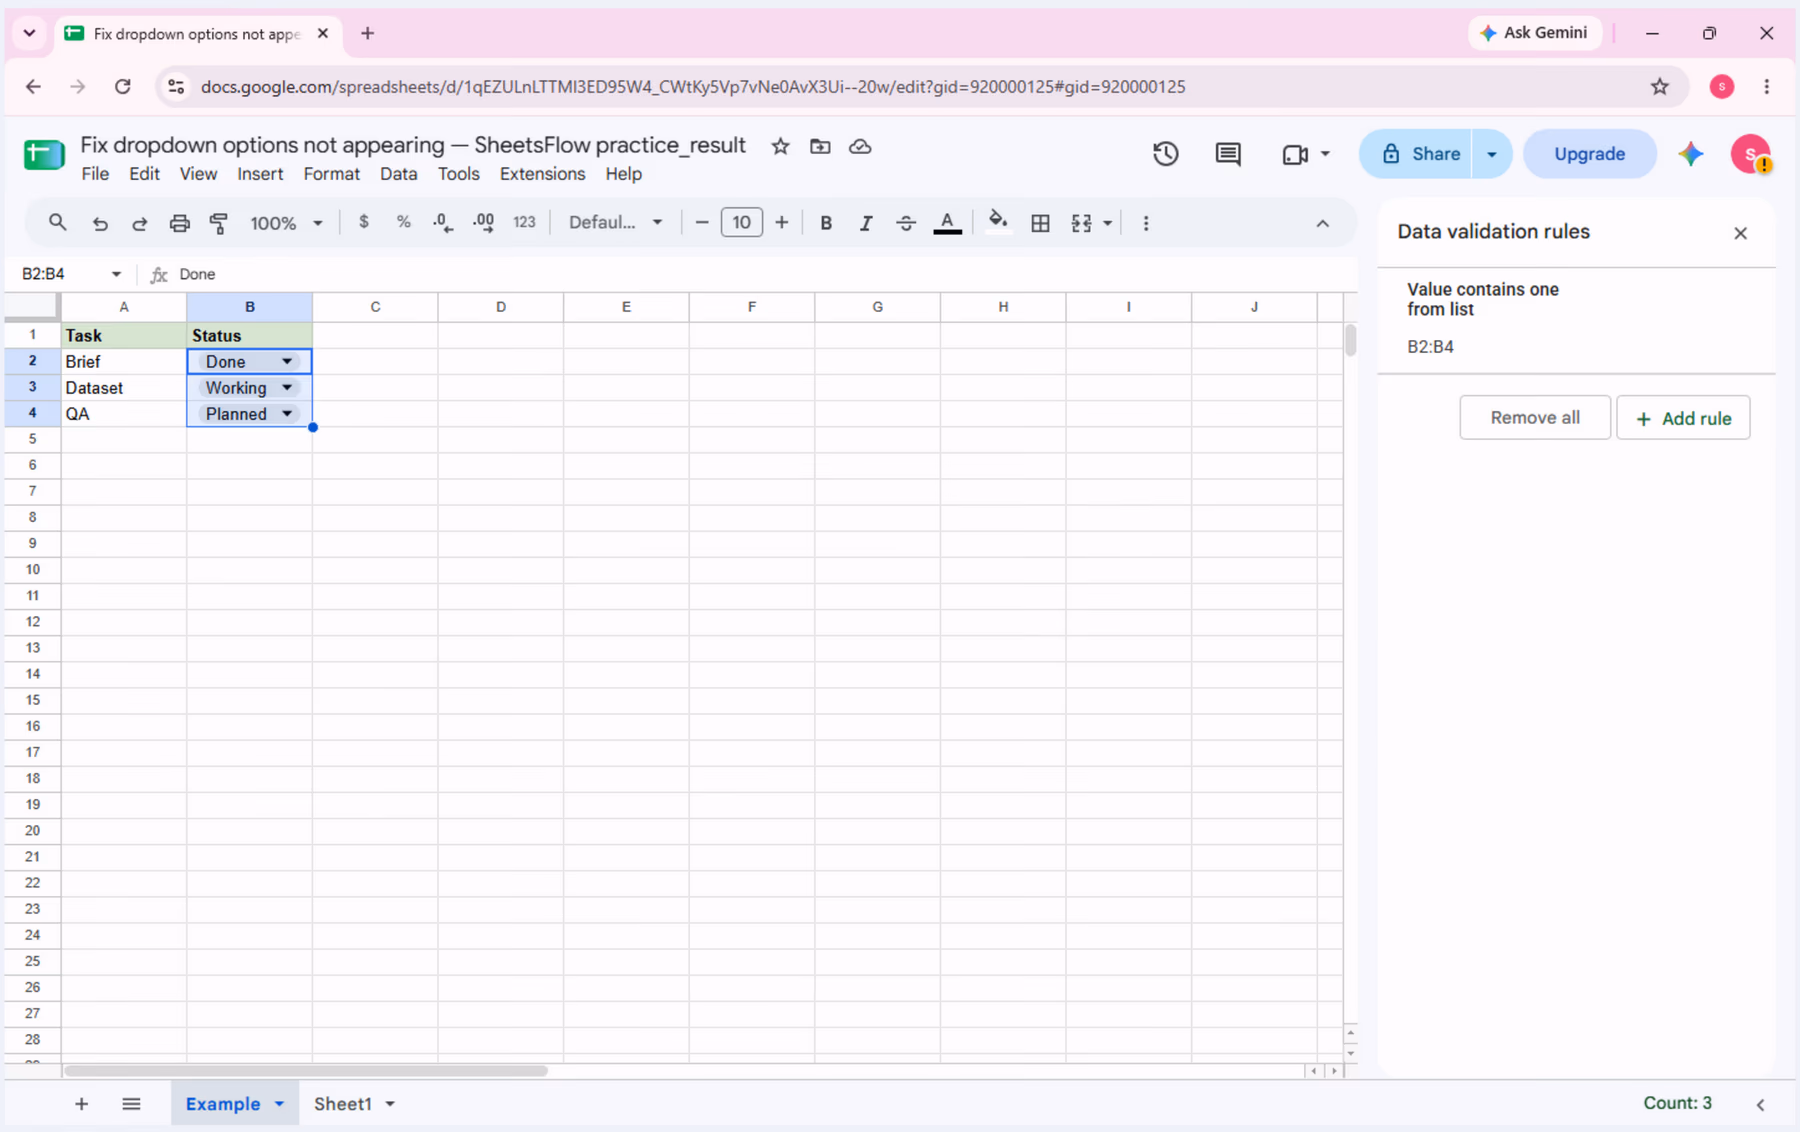Increase decimal places icon

point(484,223)
